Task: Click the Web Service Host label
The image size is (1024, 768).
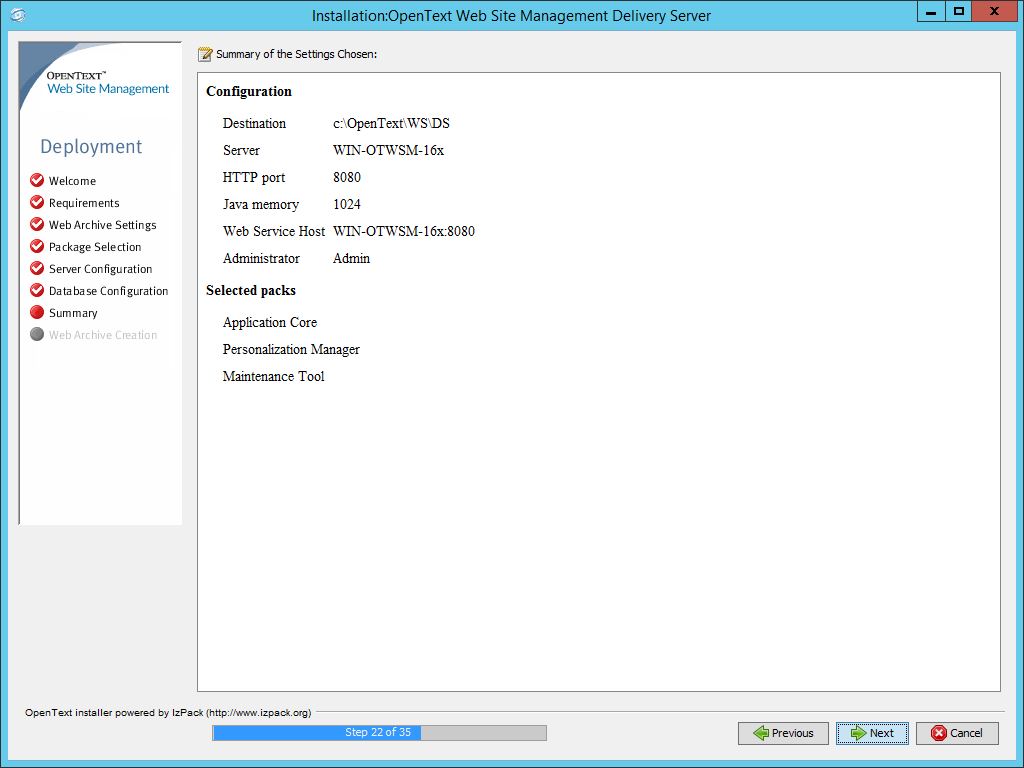Action: 274,231
